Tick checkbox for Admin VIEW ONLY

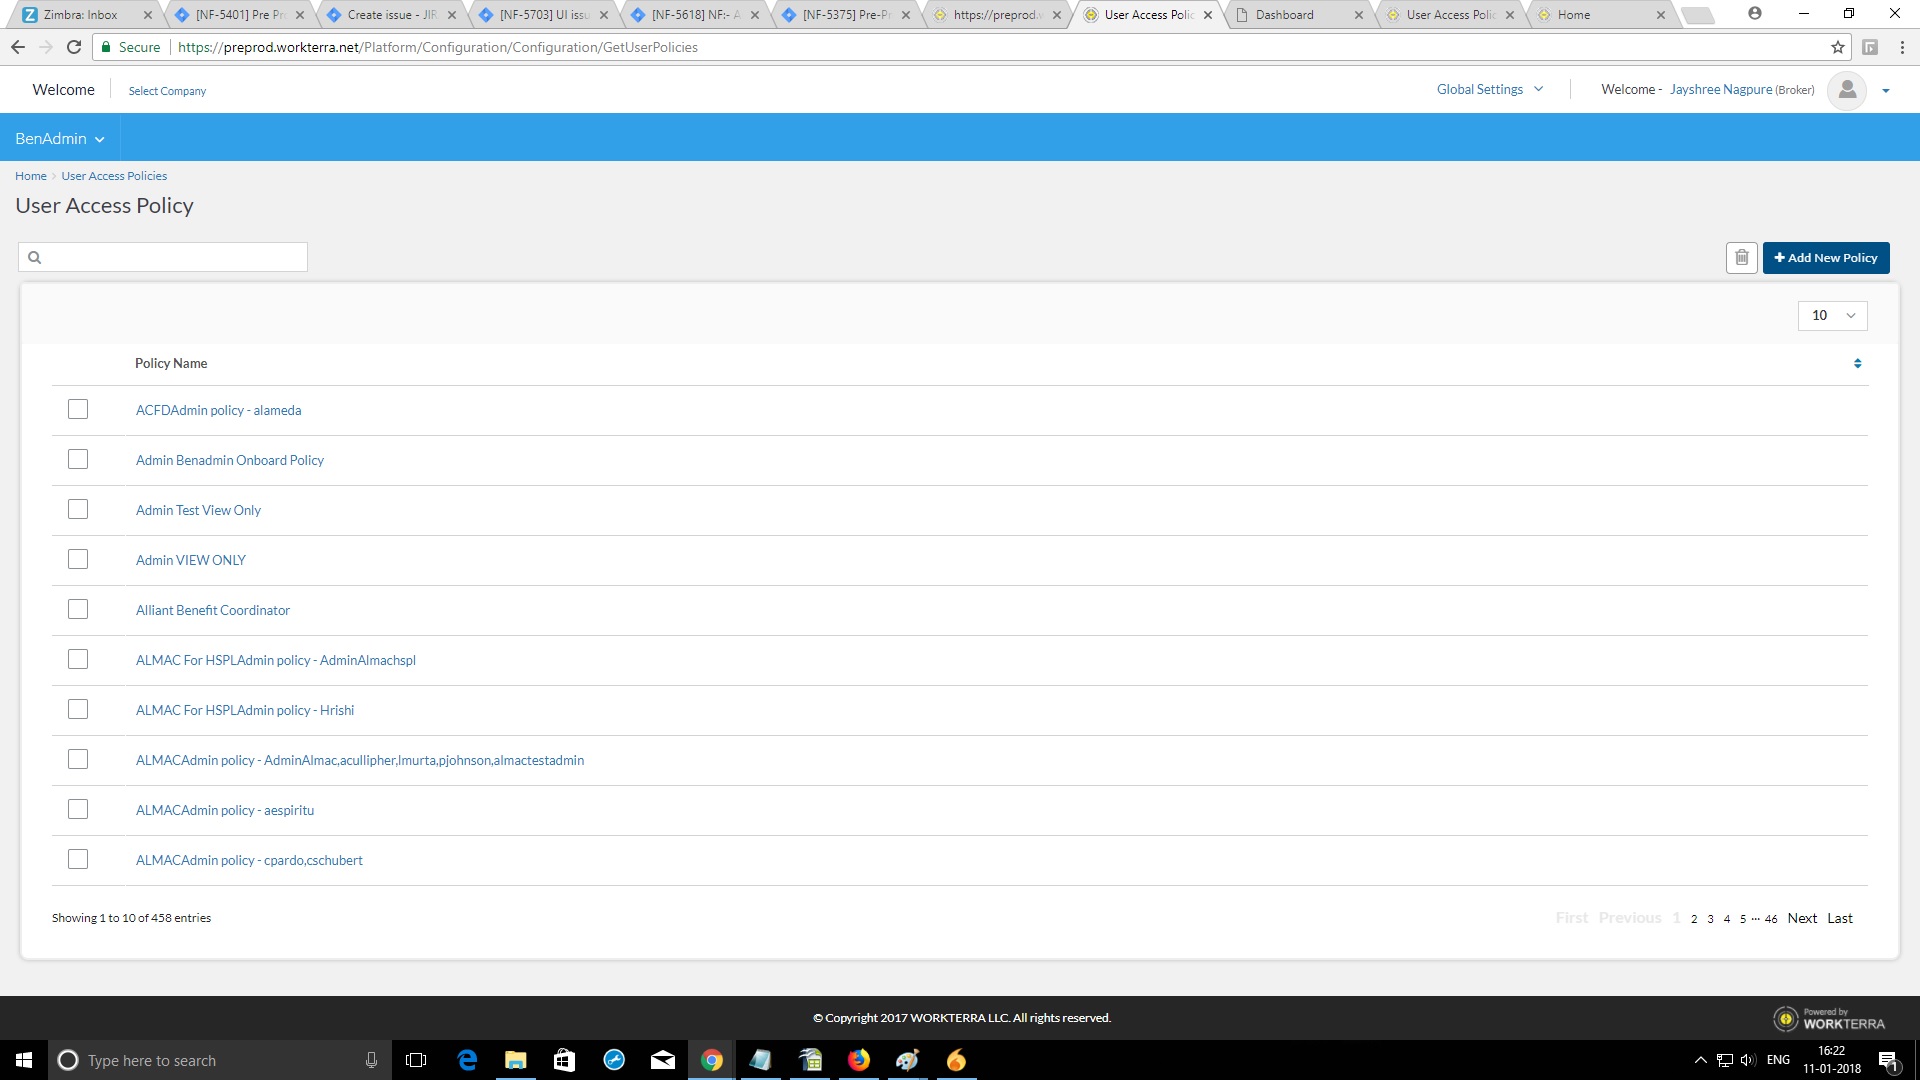[x=78, y=560]
